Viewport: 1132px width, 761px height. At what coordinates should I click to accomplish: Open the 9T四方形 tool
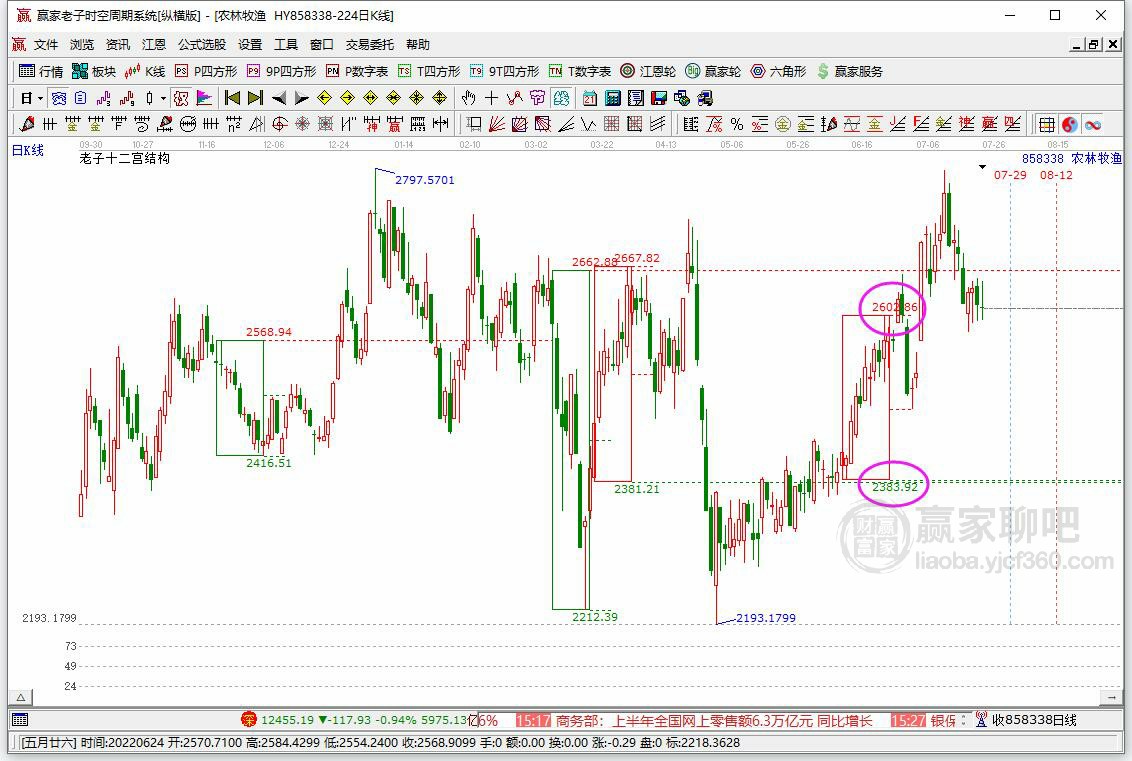[504, 71]
